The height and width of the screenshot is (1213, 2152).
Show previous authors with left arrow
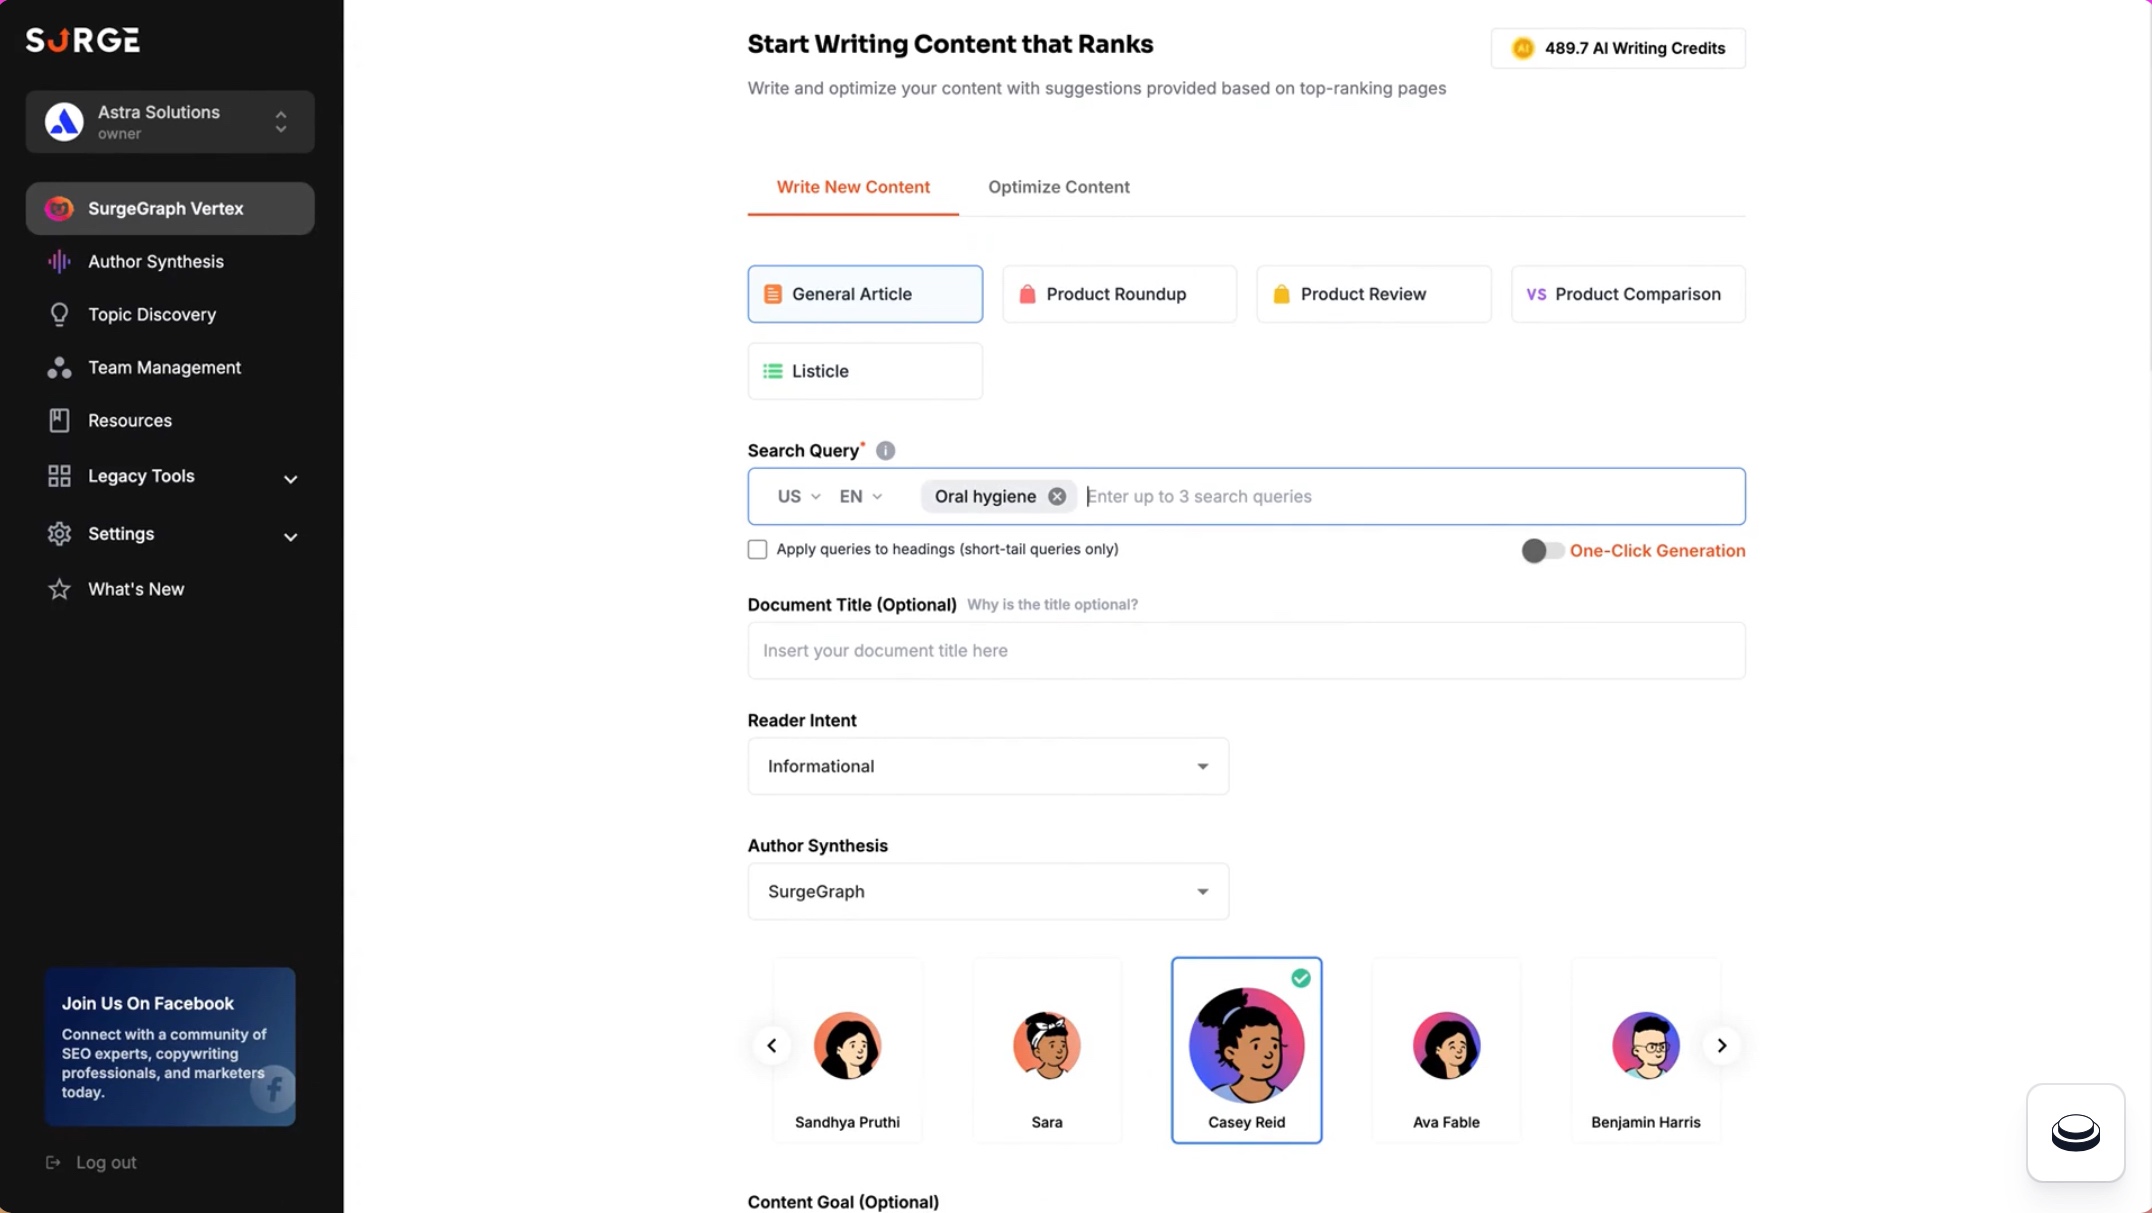tap(771, 1046)
